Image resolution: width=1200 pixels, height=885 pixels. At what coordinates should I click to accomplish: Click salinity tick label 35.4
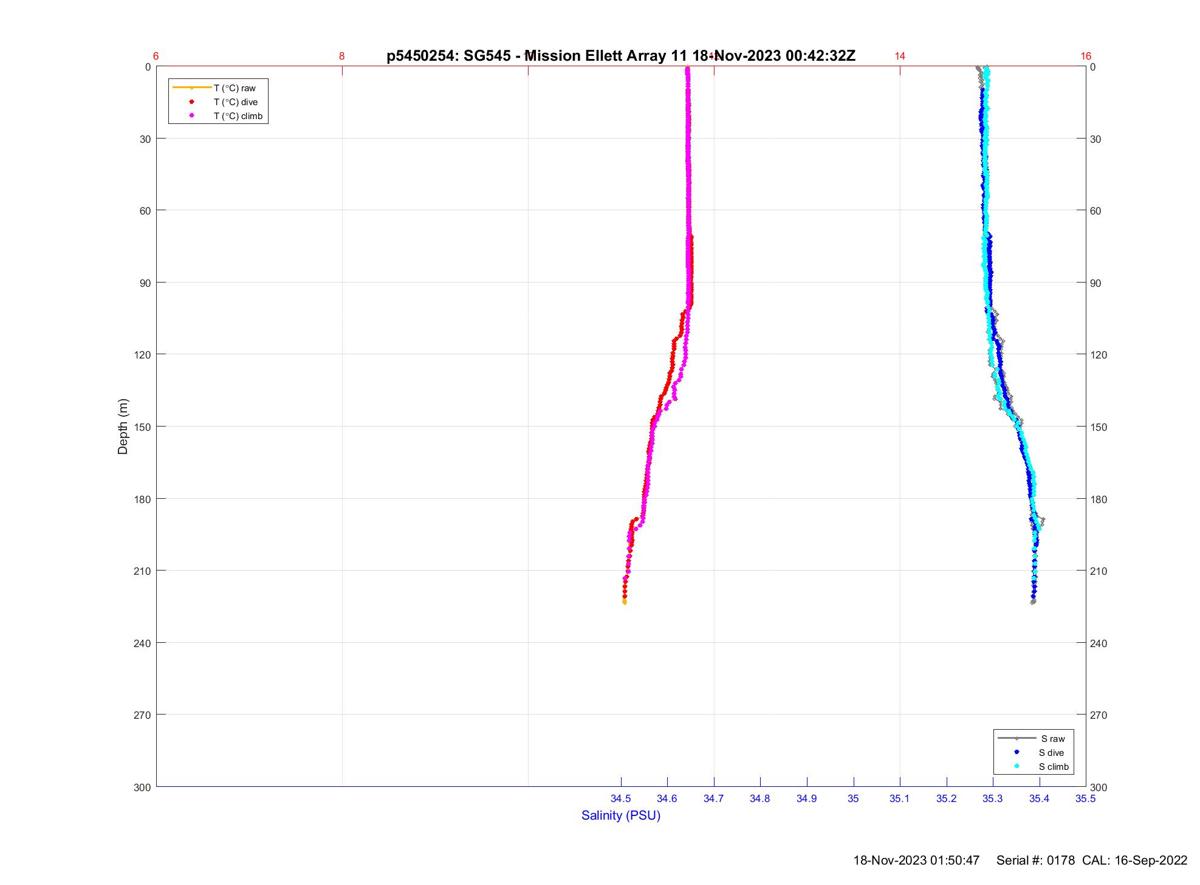tap(1039, 799)
